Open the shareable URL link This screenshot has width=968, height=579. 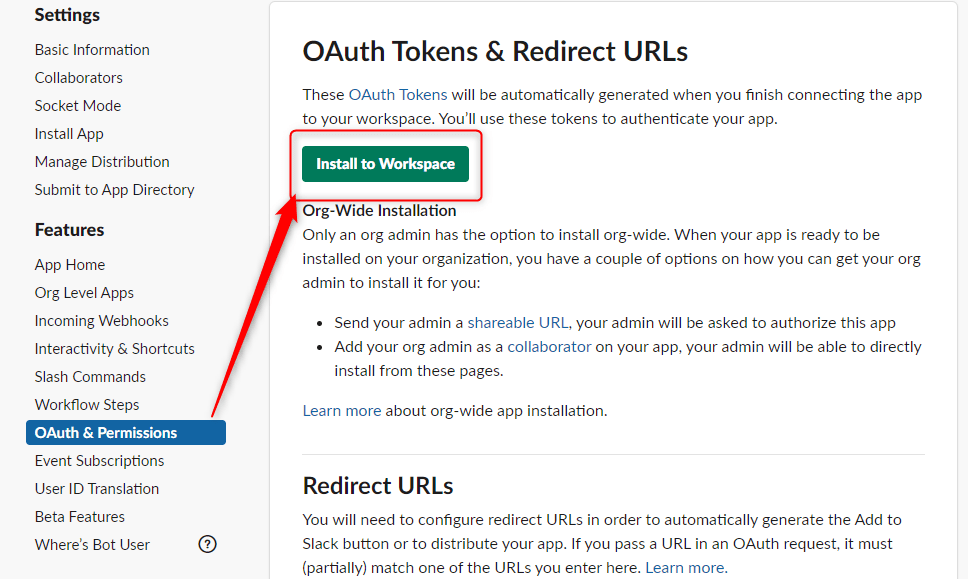point(517,322)
